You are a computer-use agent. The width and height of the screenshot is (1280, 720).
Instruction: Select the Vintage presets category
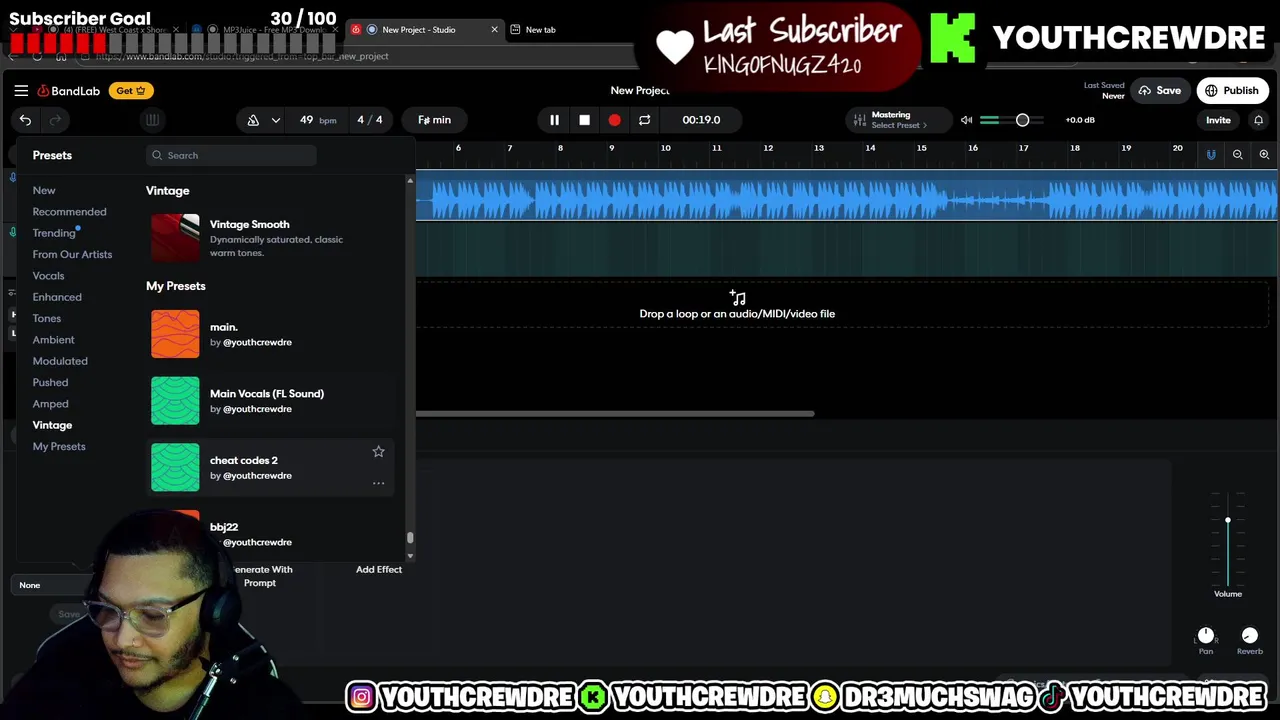point(52,425)
